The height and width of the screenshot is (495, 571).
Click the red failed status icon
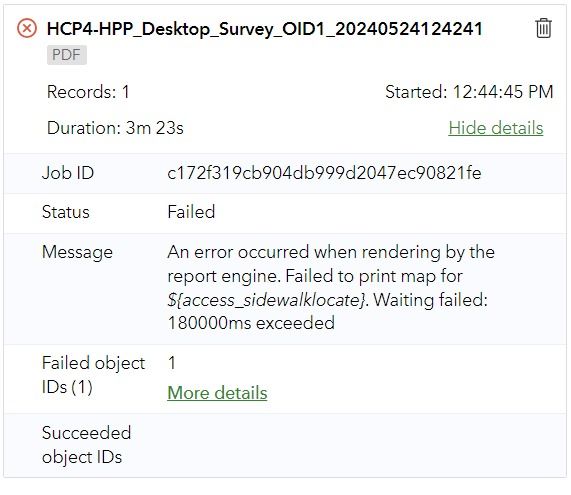click(x=27, y=28)
